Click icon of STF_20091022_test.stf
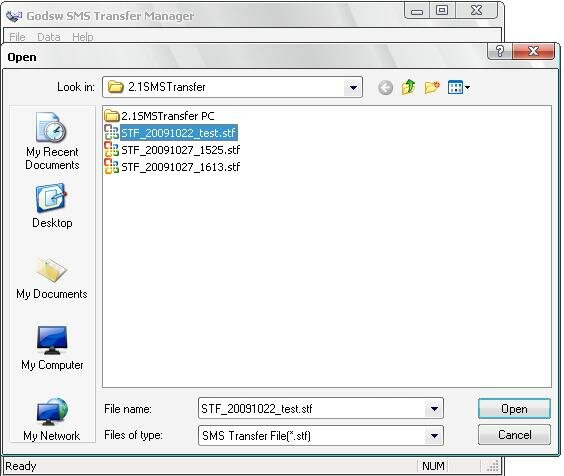Image resolution: width=564 pixels, height=476 pixels. click(x=112, y=132)
